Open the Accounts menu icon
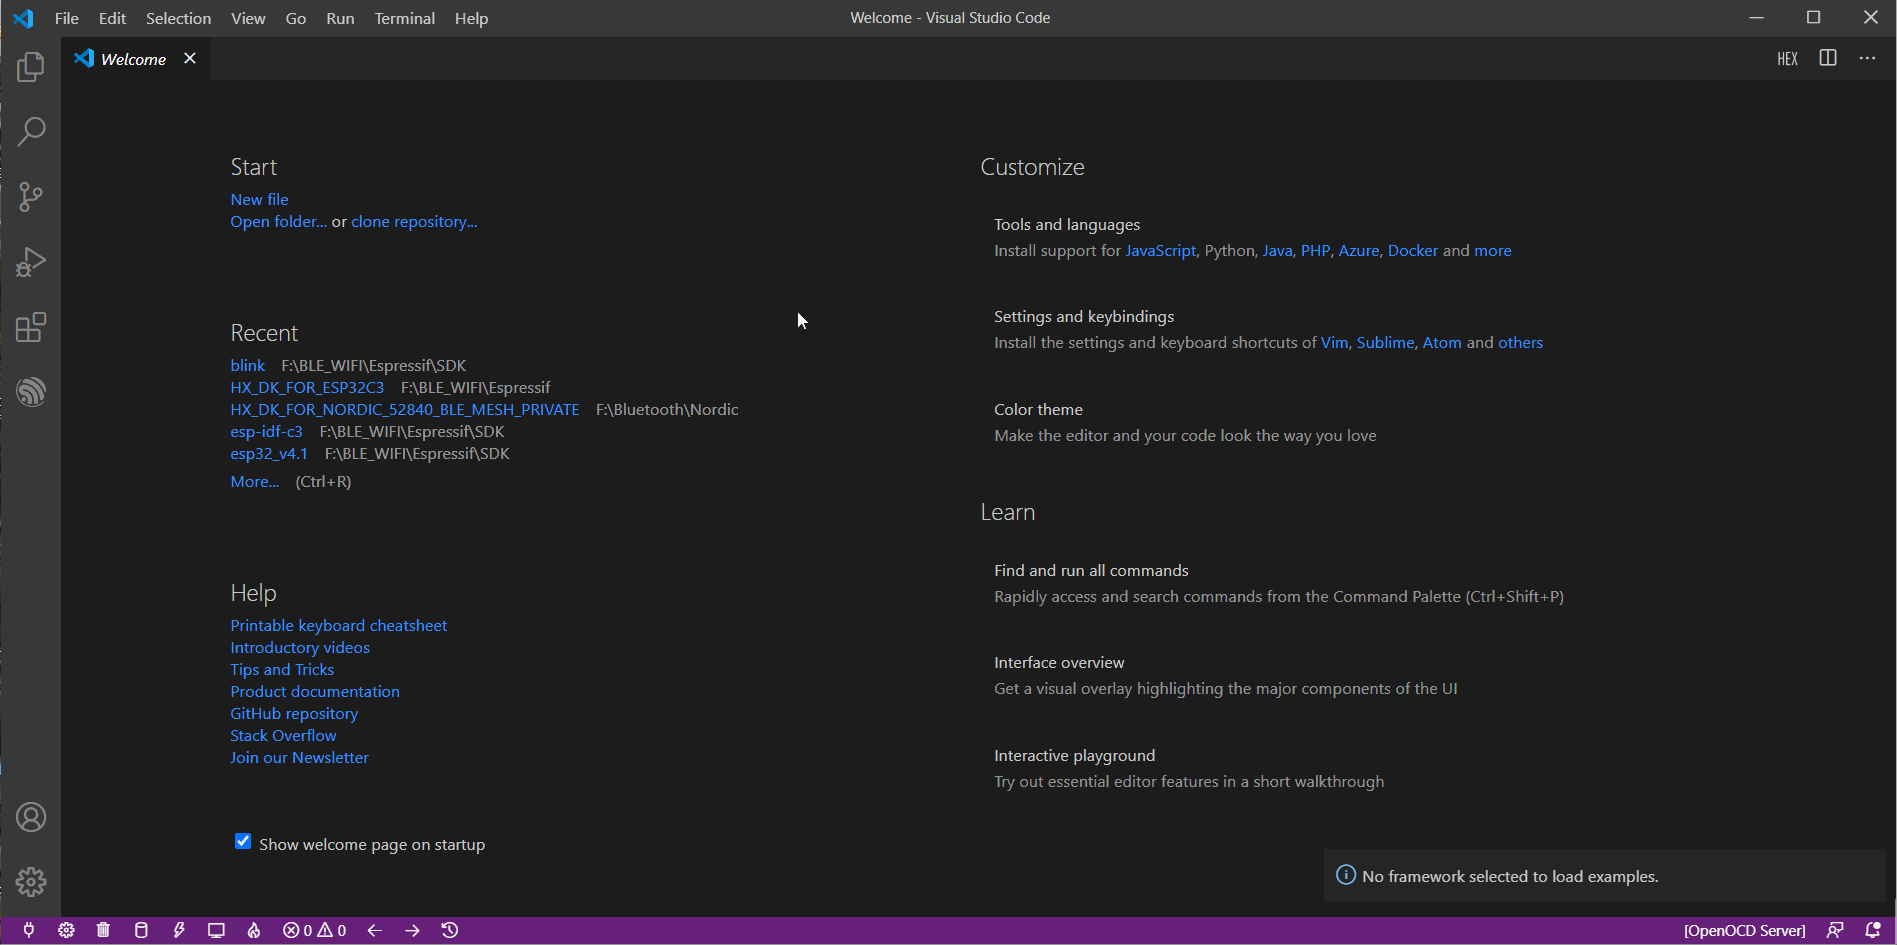This screenshot has width=1897, height=945. coord(31,817)
